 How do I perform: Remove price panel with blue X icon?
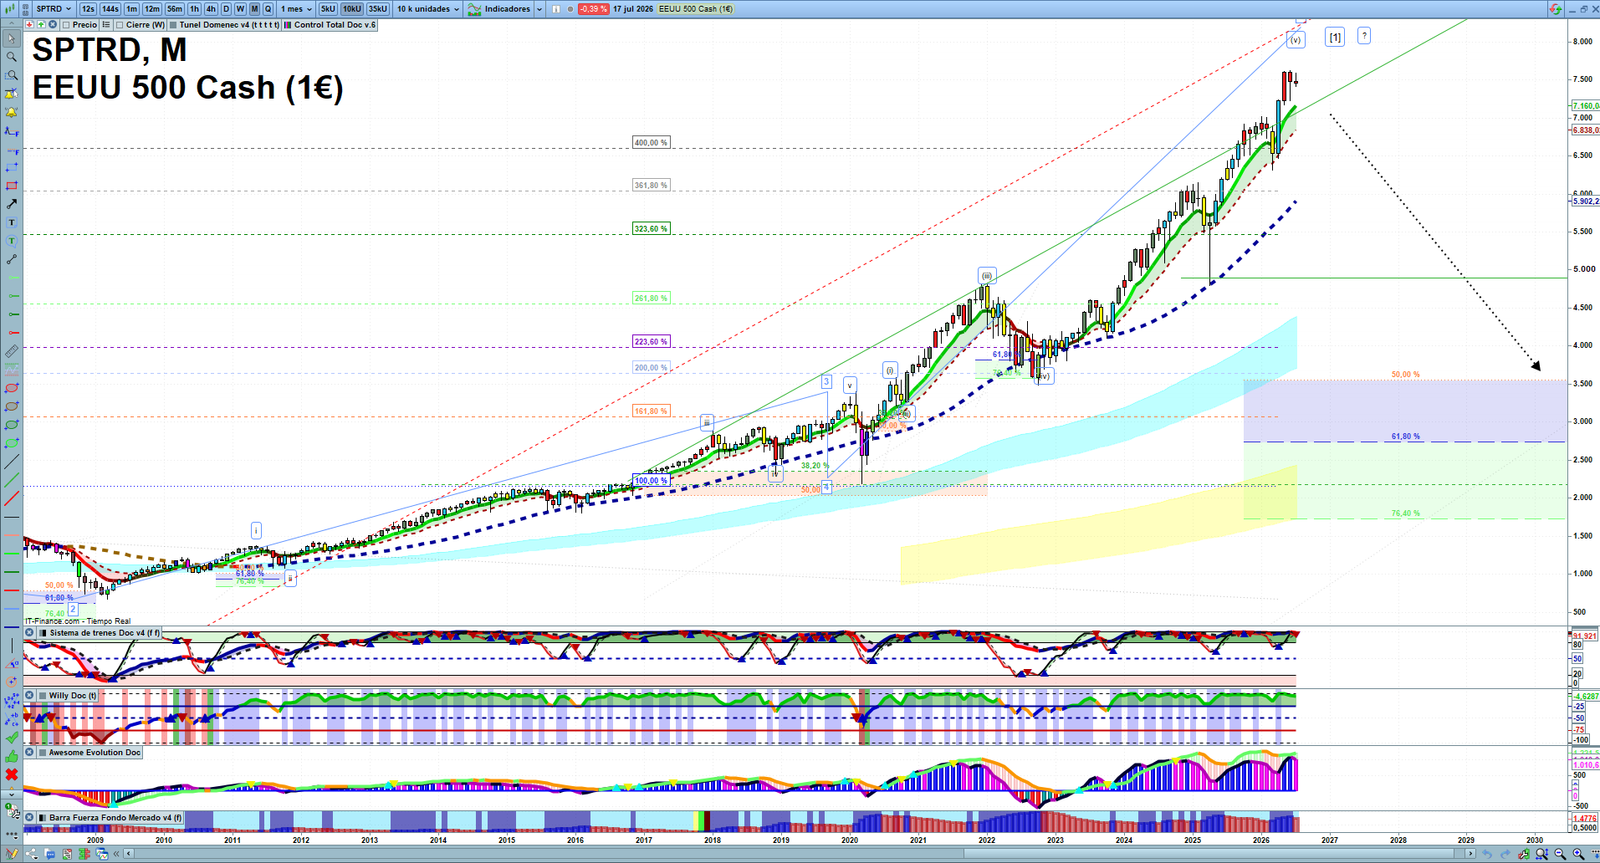tap(53, 25)
